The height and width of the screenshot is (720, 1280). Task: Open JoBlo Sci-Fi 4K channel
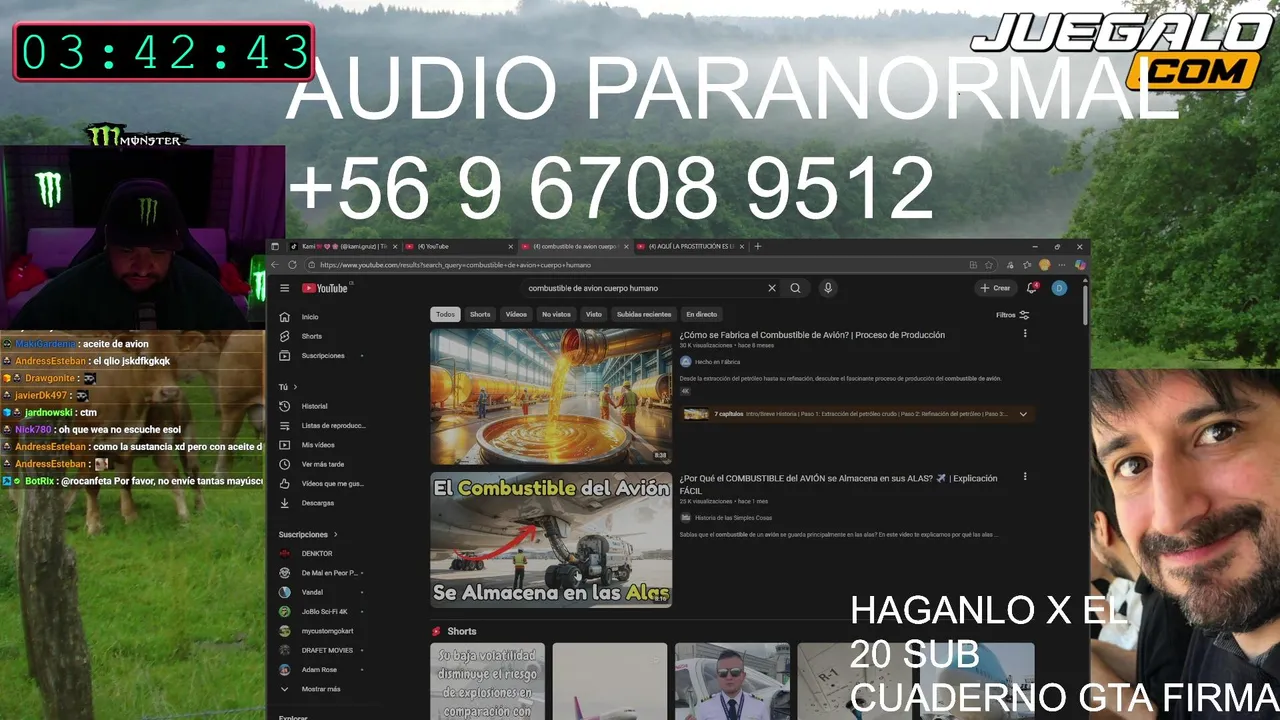pos(324,611)
